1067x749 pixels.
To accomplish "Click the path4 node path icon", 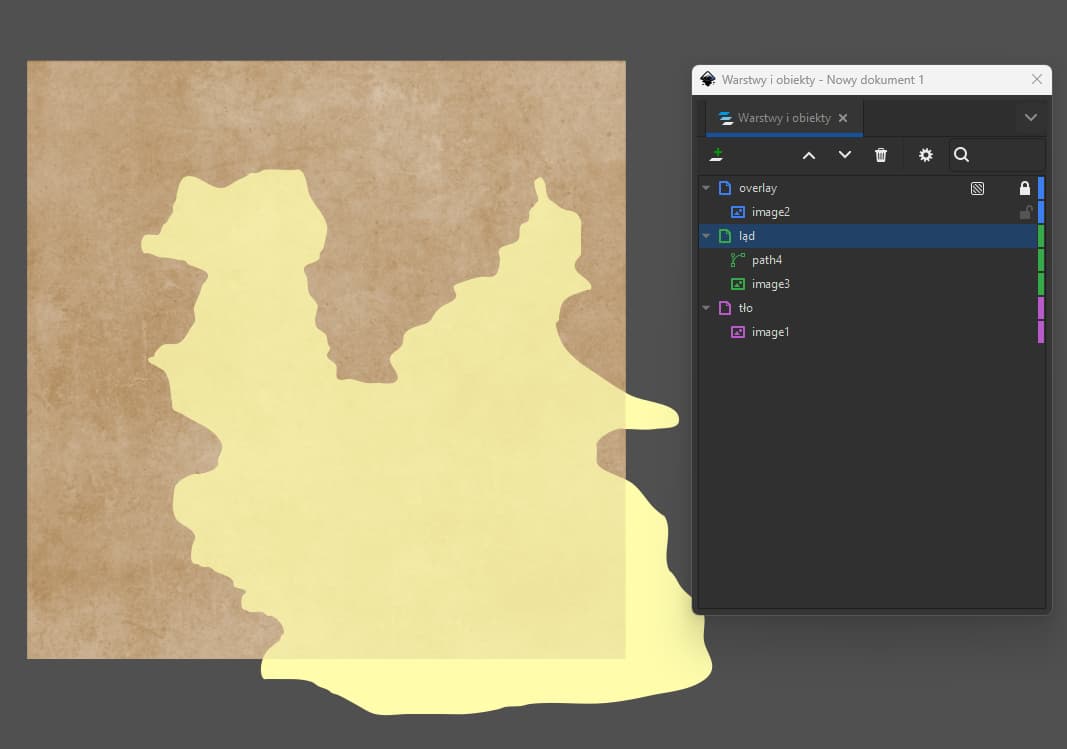I will click(738, 260).
